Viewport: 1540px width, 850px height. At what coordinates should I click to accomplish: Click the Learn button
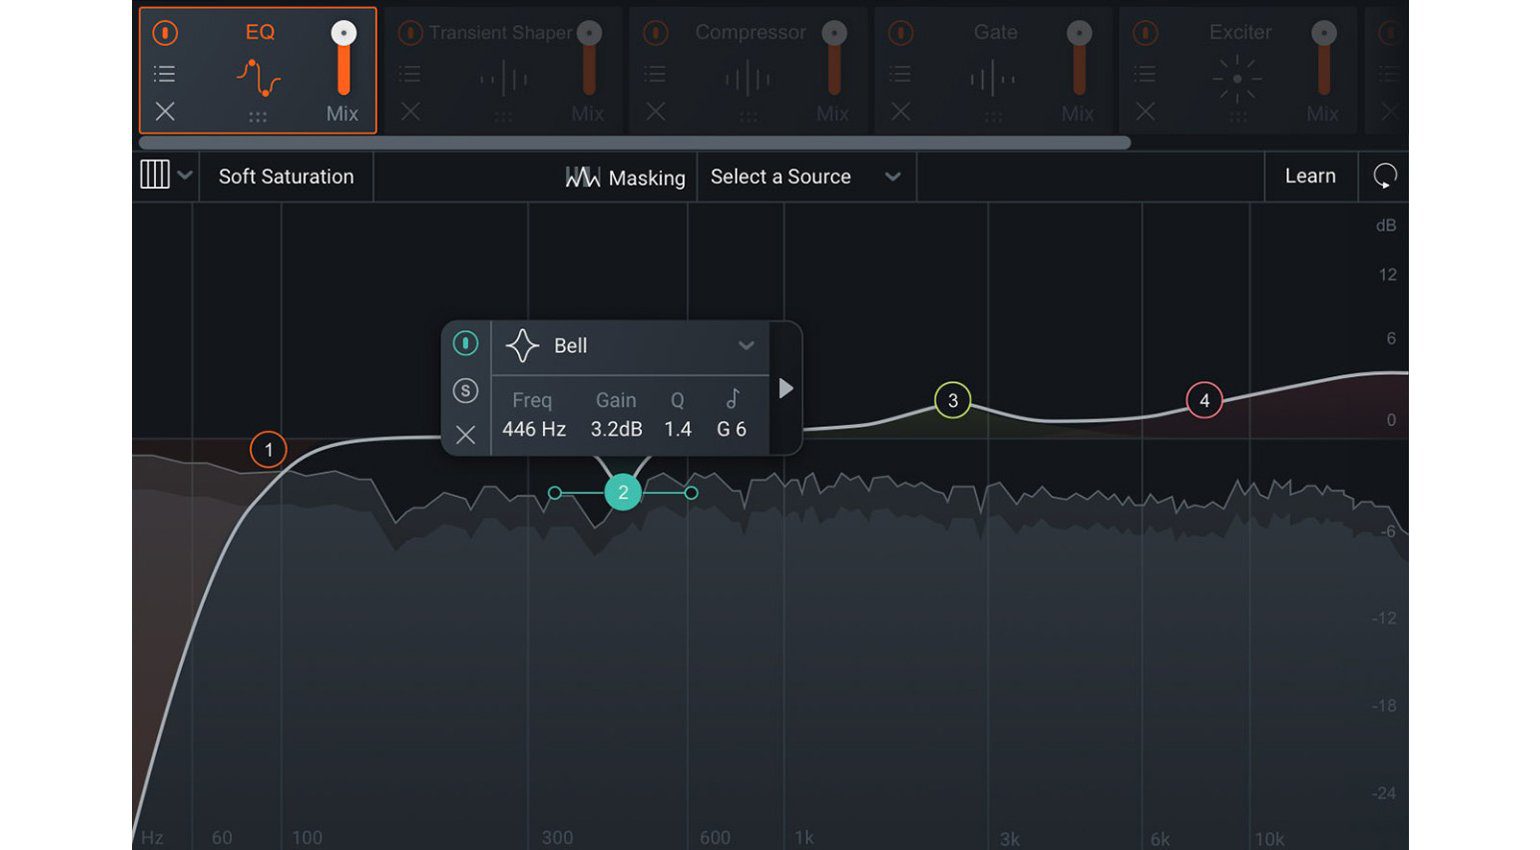1309,176
